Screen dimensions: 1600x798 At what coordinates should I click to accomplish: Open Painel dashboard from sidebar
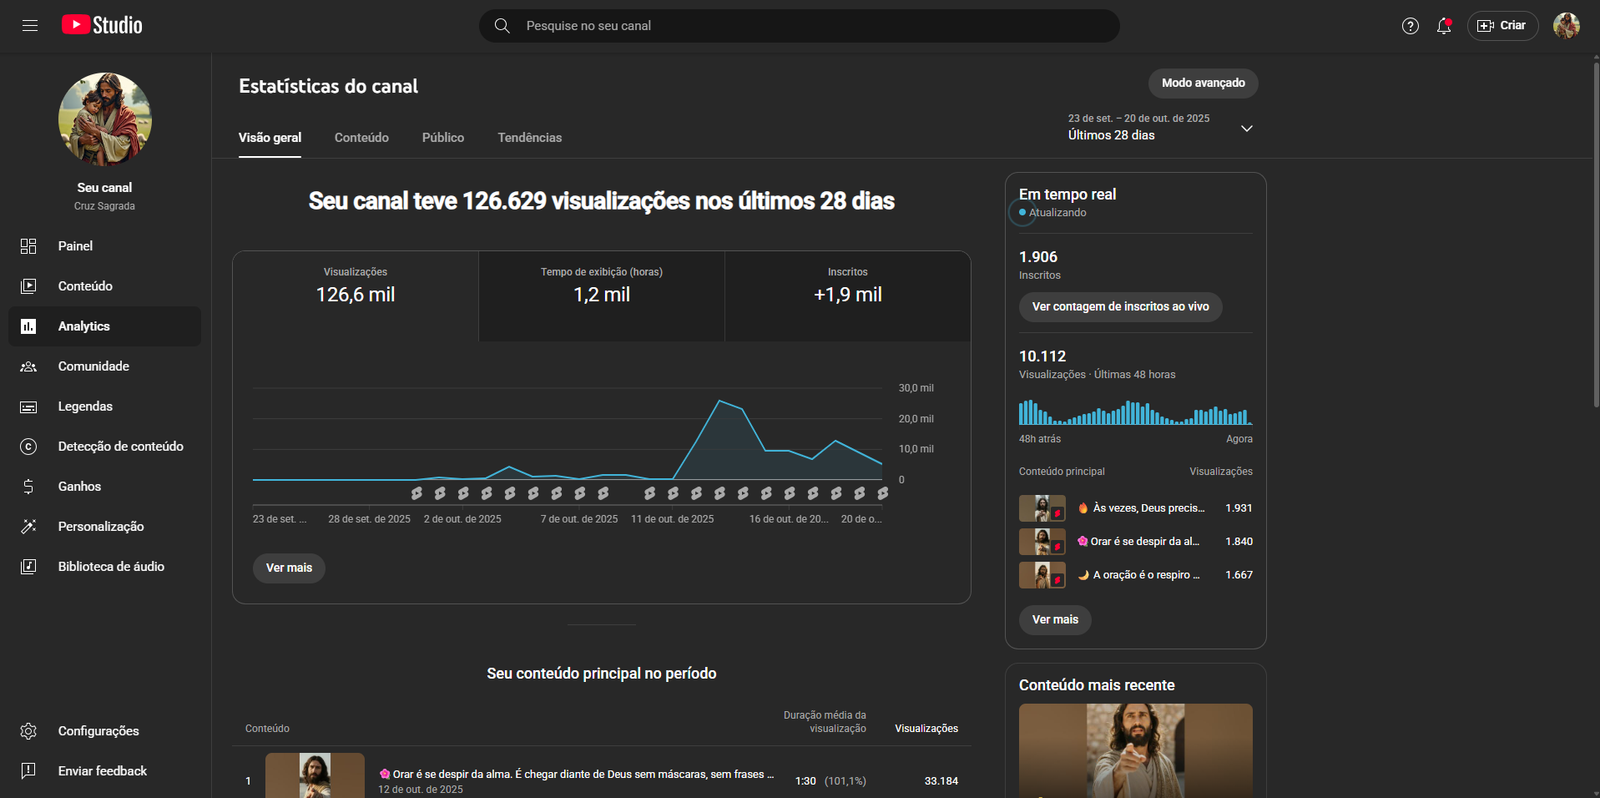tap(75, 246)
